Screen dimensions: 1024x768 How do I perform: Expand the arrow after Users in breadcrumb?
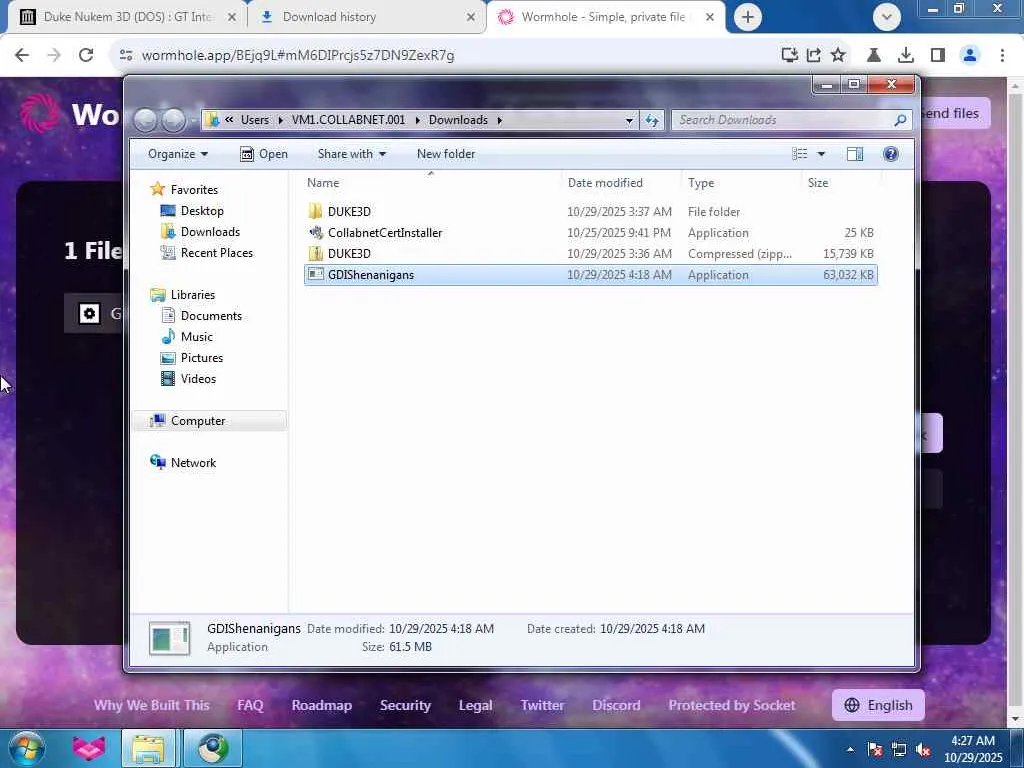coord(280,120)
